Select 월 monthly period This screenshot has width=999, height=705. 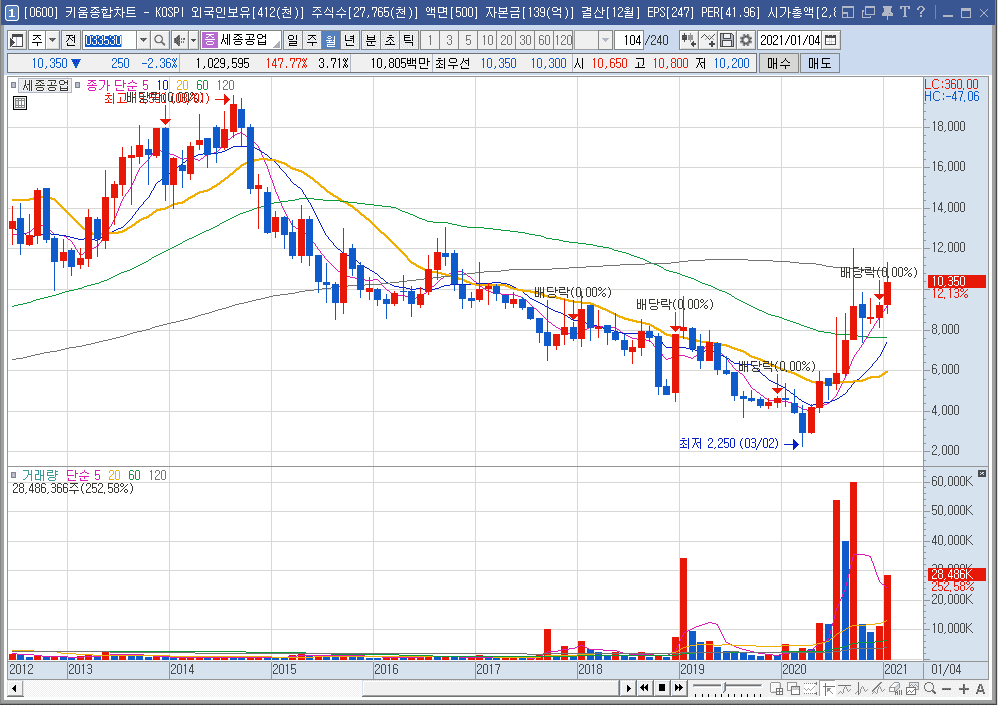click(x=331, y=41)
